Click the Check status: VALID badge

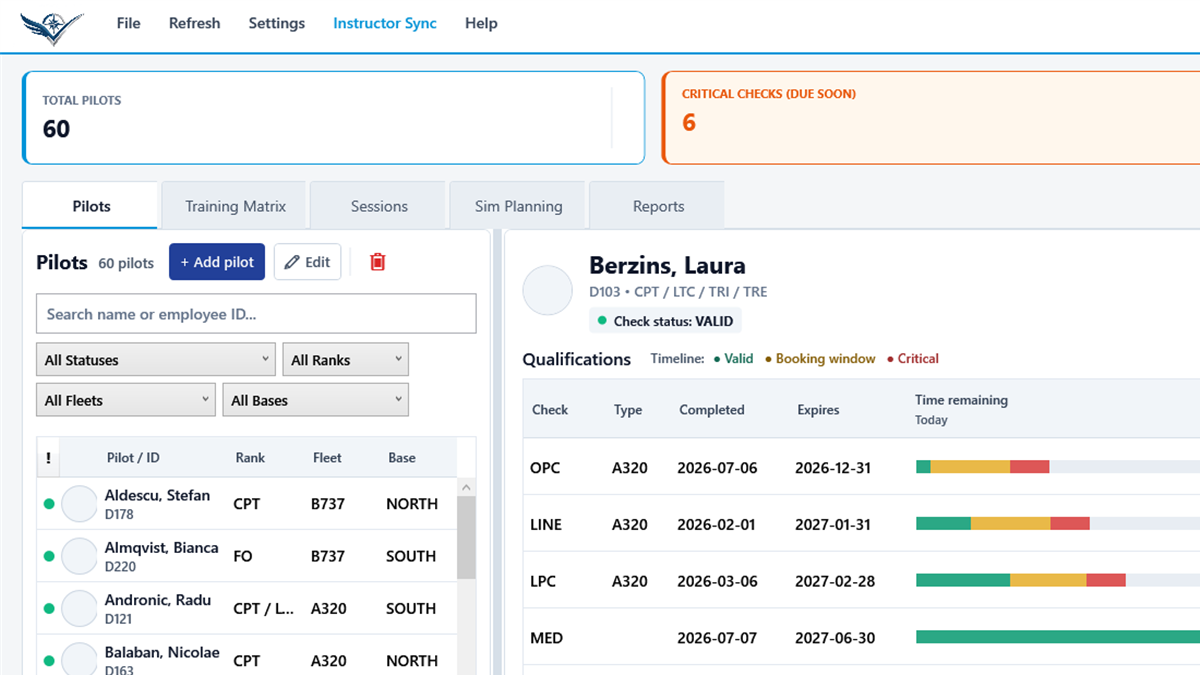(x=666, y=321)
